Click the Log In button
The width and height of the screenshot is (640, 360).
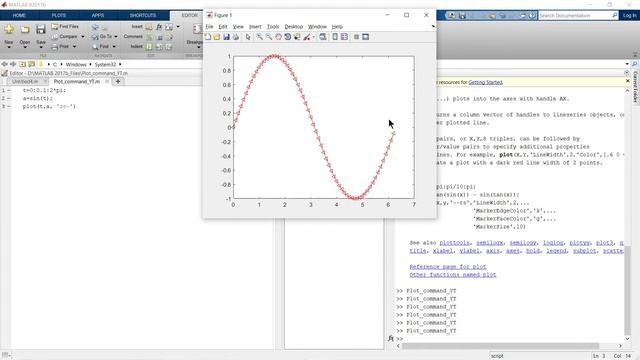coord(629,16)
